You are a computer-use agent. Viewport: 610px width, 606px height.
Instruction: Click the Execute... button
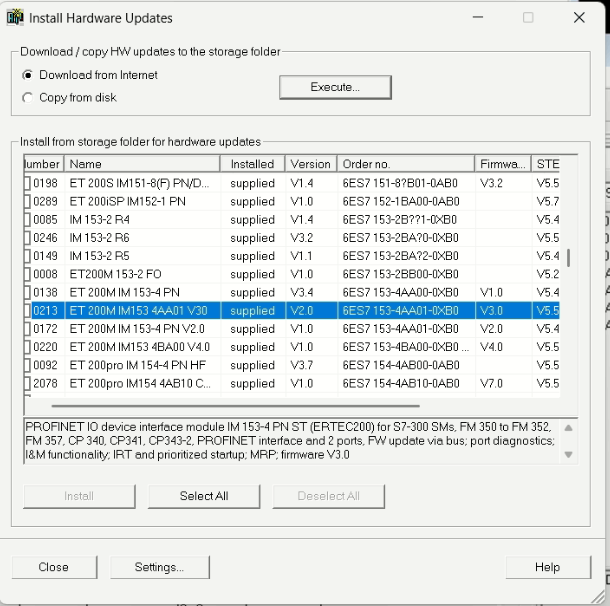pos(335,87)
